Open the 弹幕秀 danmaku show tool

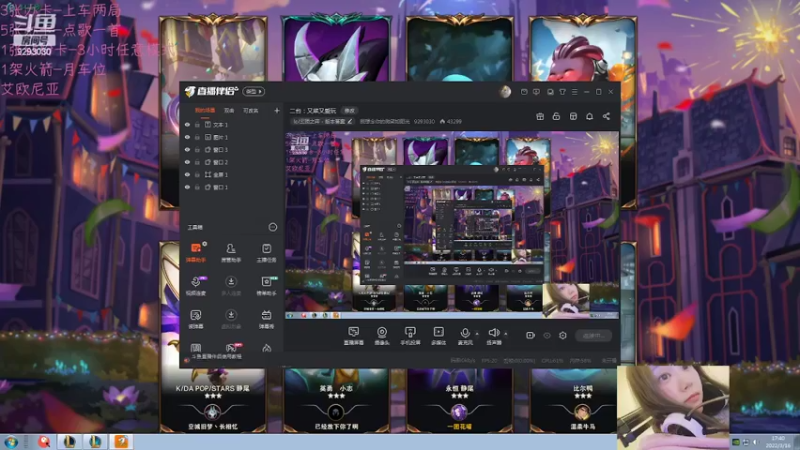(266, 319)
